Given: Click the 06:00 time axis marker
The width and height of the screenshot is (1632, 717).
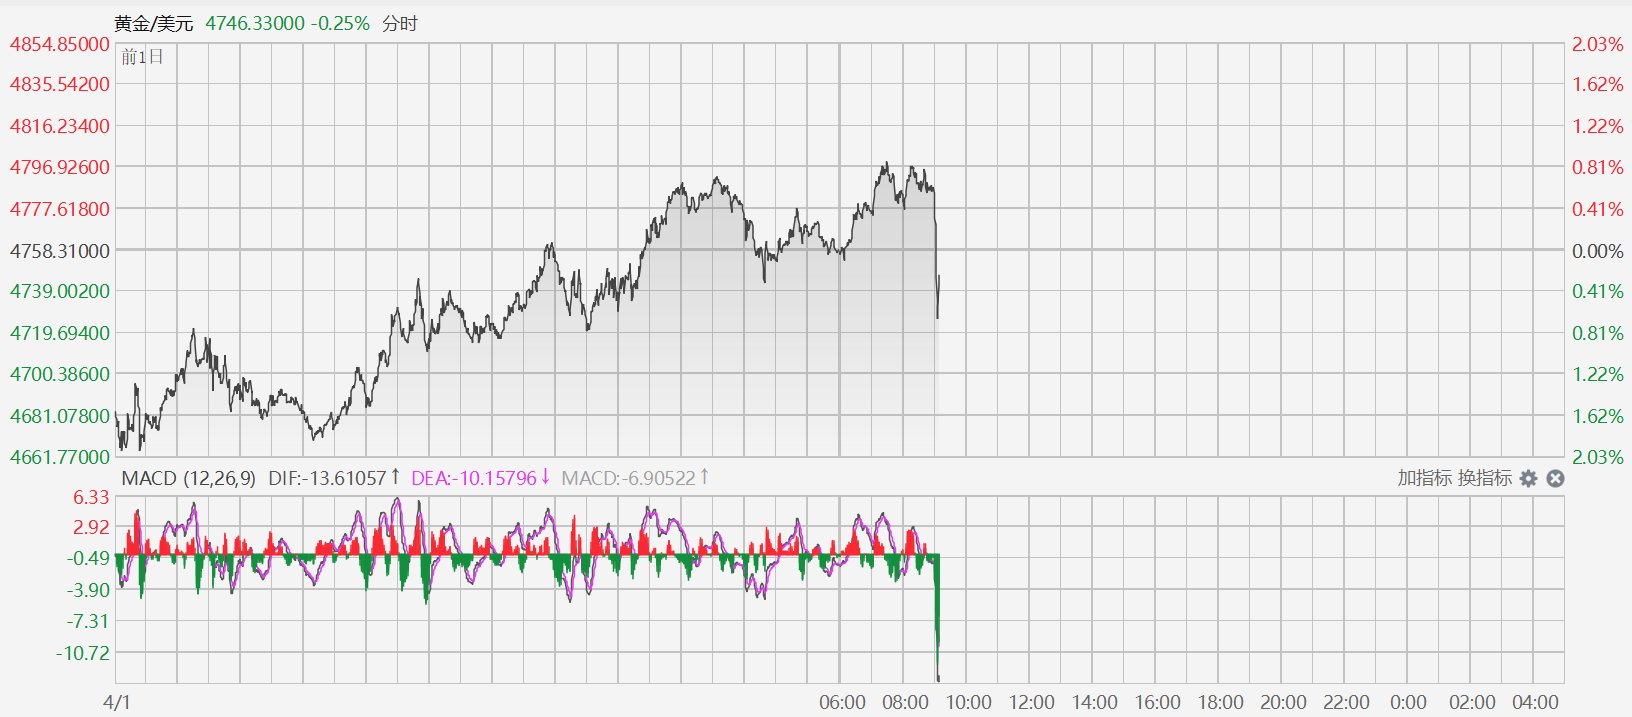Looking at the screenshot, I should tap(842, 702).
